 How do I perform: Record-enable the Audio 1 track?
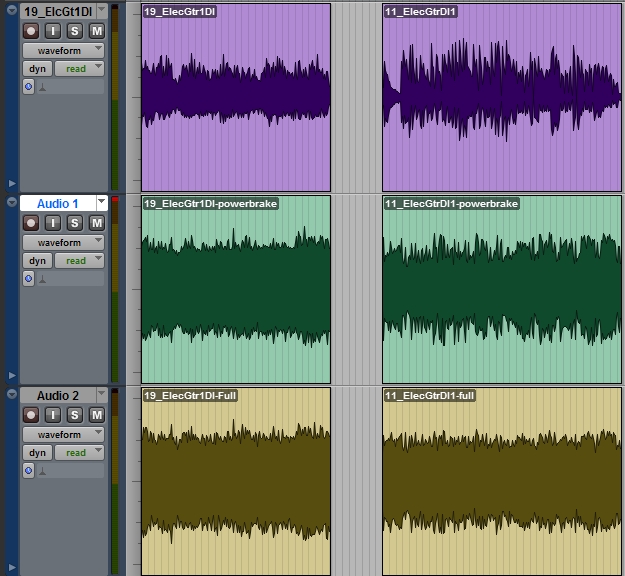click(30, 223)
